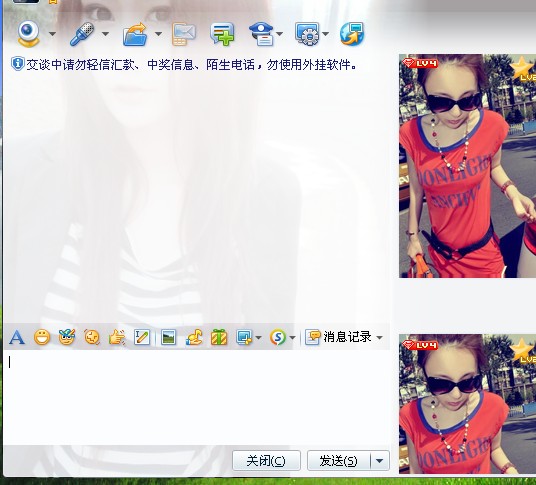Expand report options arrow beside police cap
The width and height of the screenshot is (536, 485).
(x=279, y=34)
